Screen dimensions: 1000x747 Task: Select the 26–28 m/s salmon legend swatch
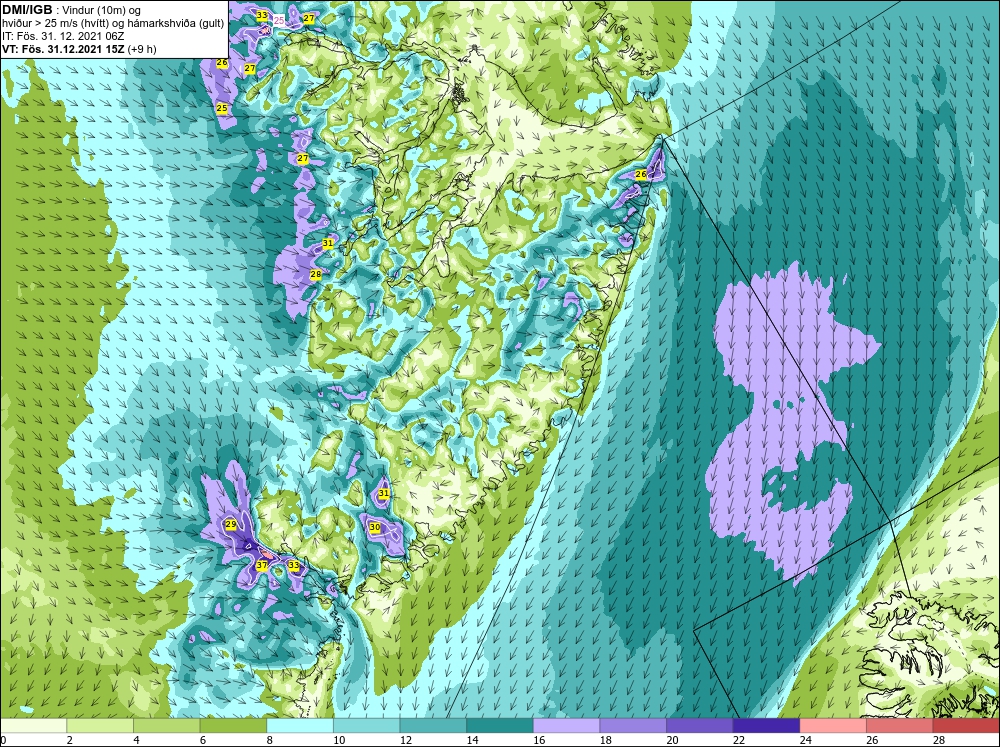point(899,725)
